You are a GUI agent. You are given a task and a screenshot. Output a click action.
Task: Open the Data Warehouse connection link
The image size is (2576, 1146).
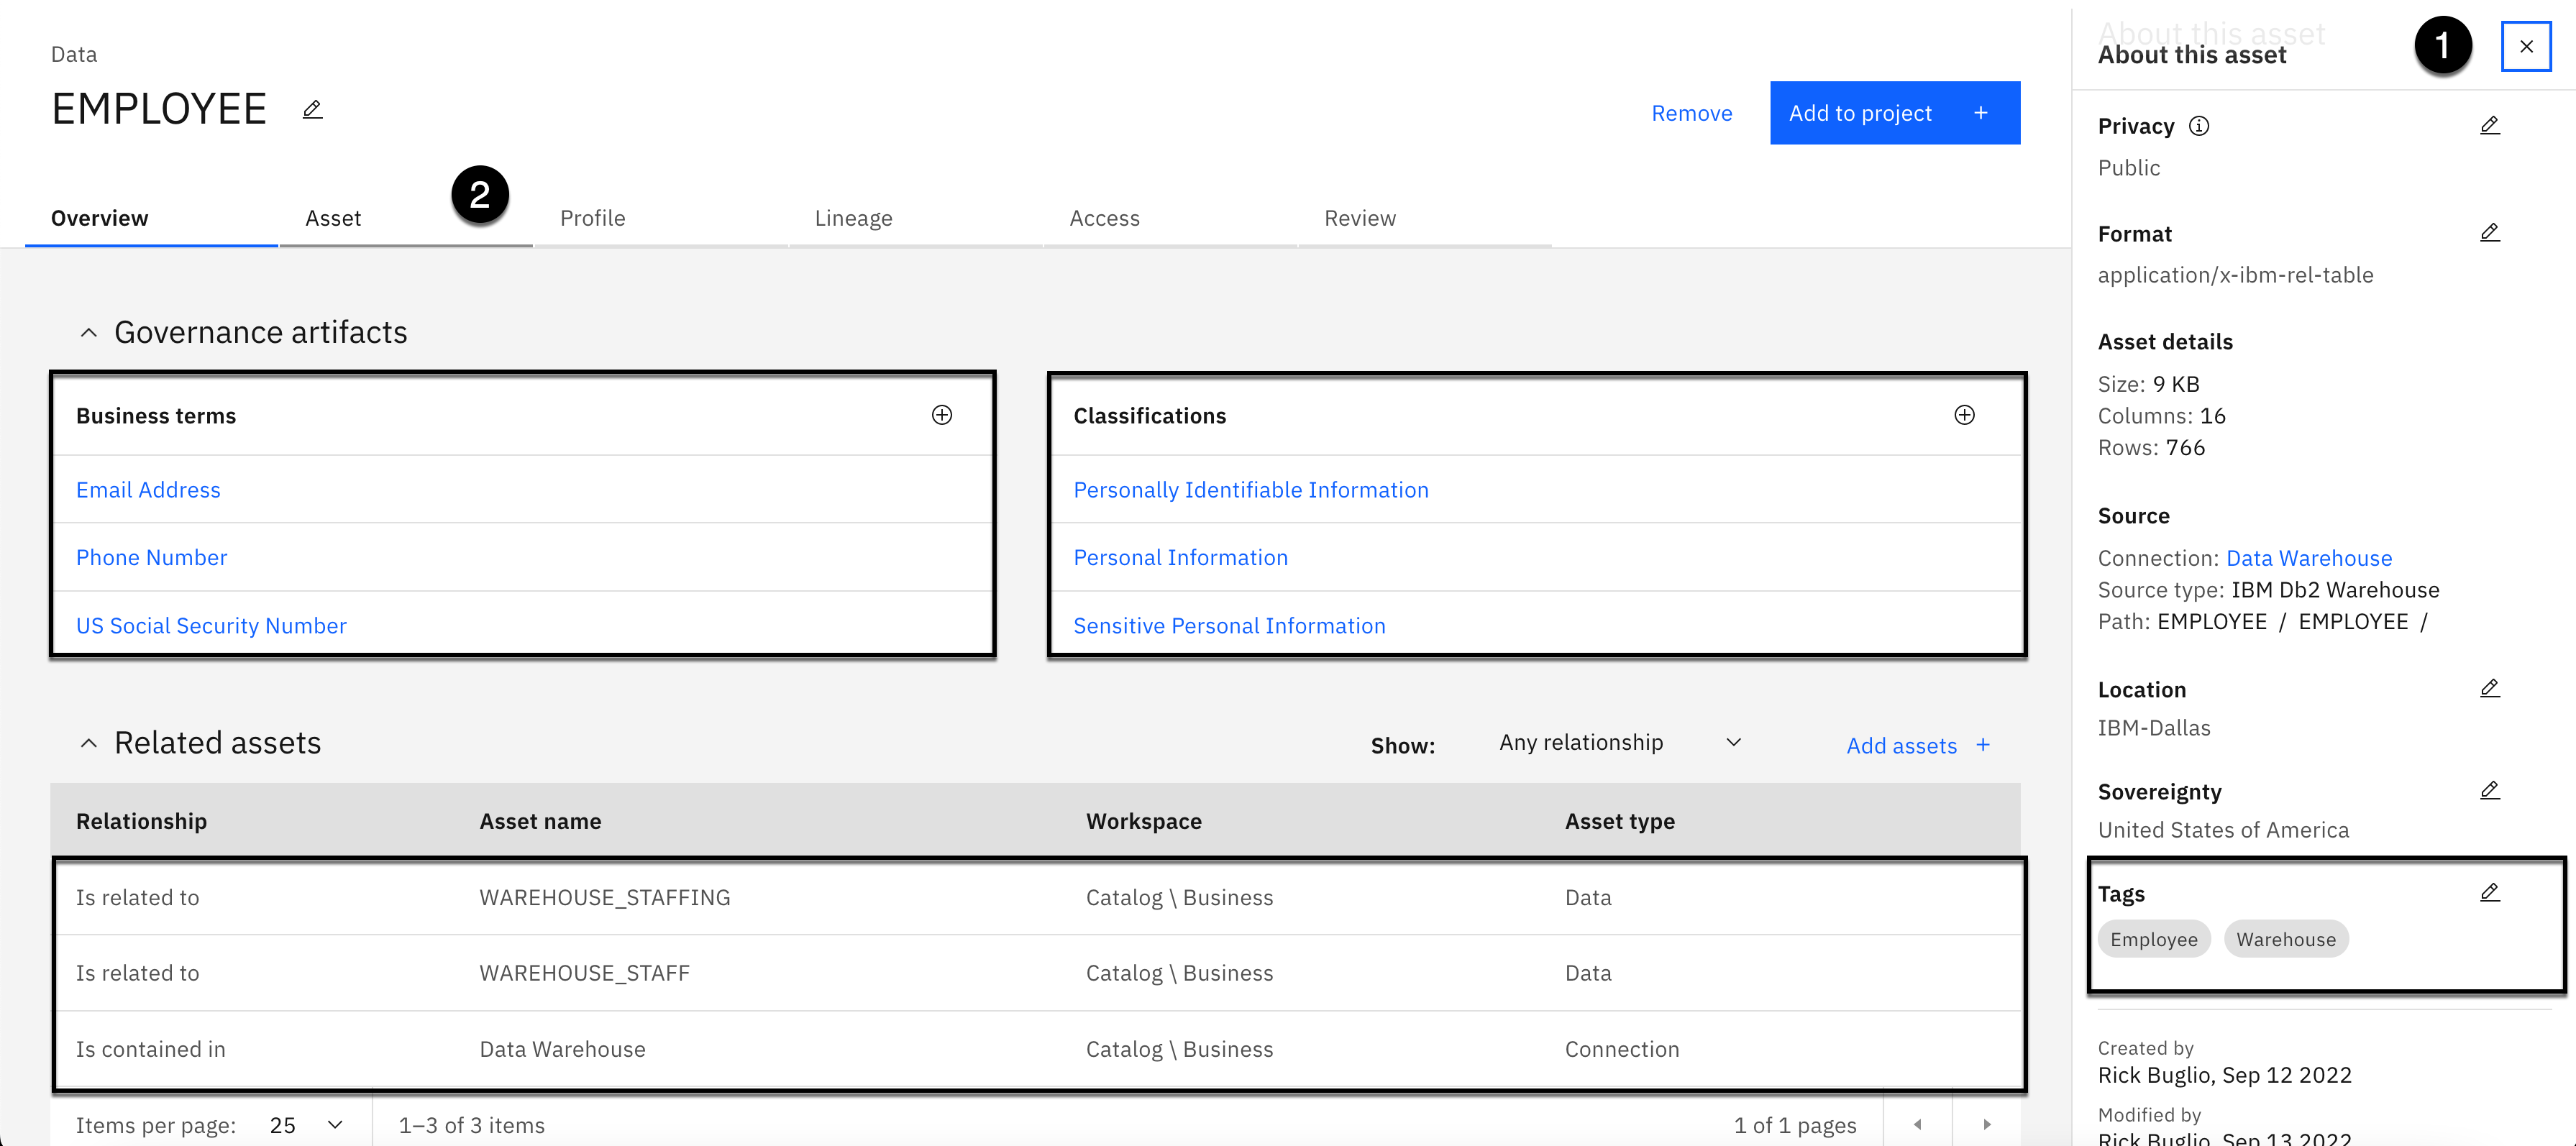click(x=2308, y=558)
